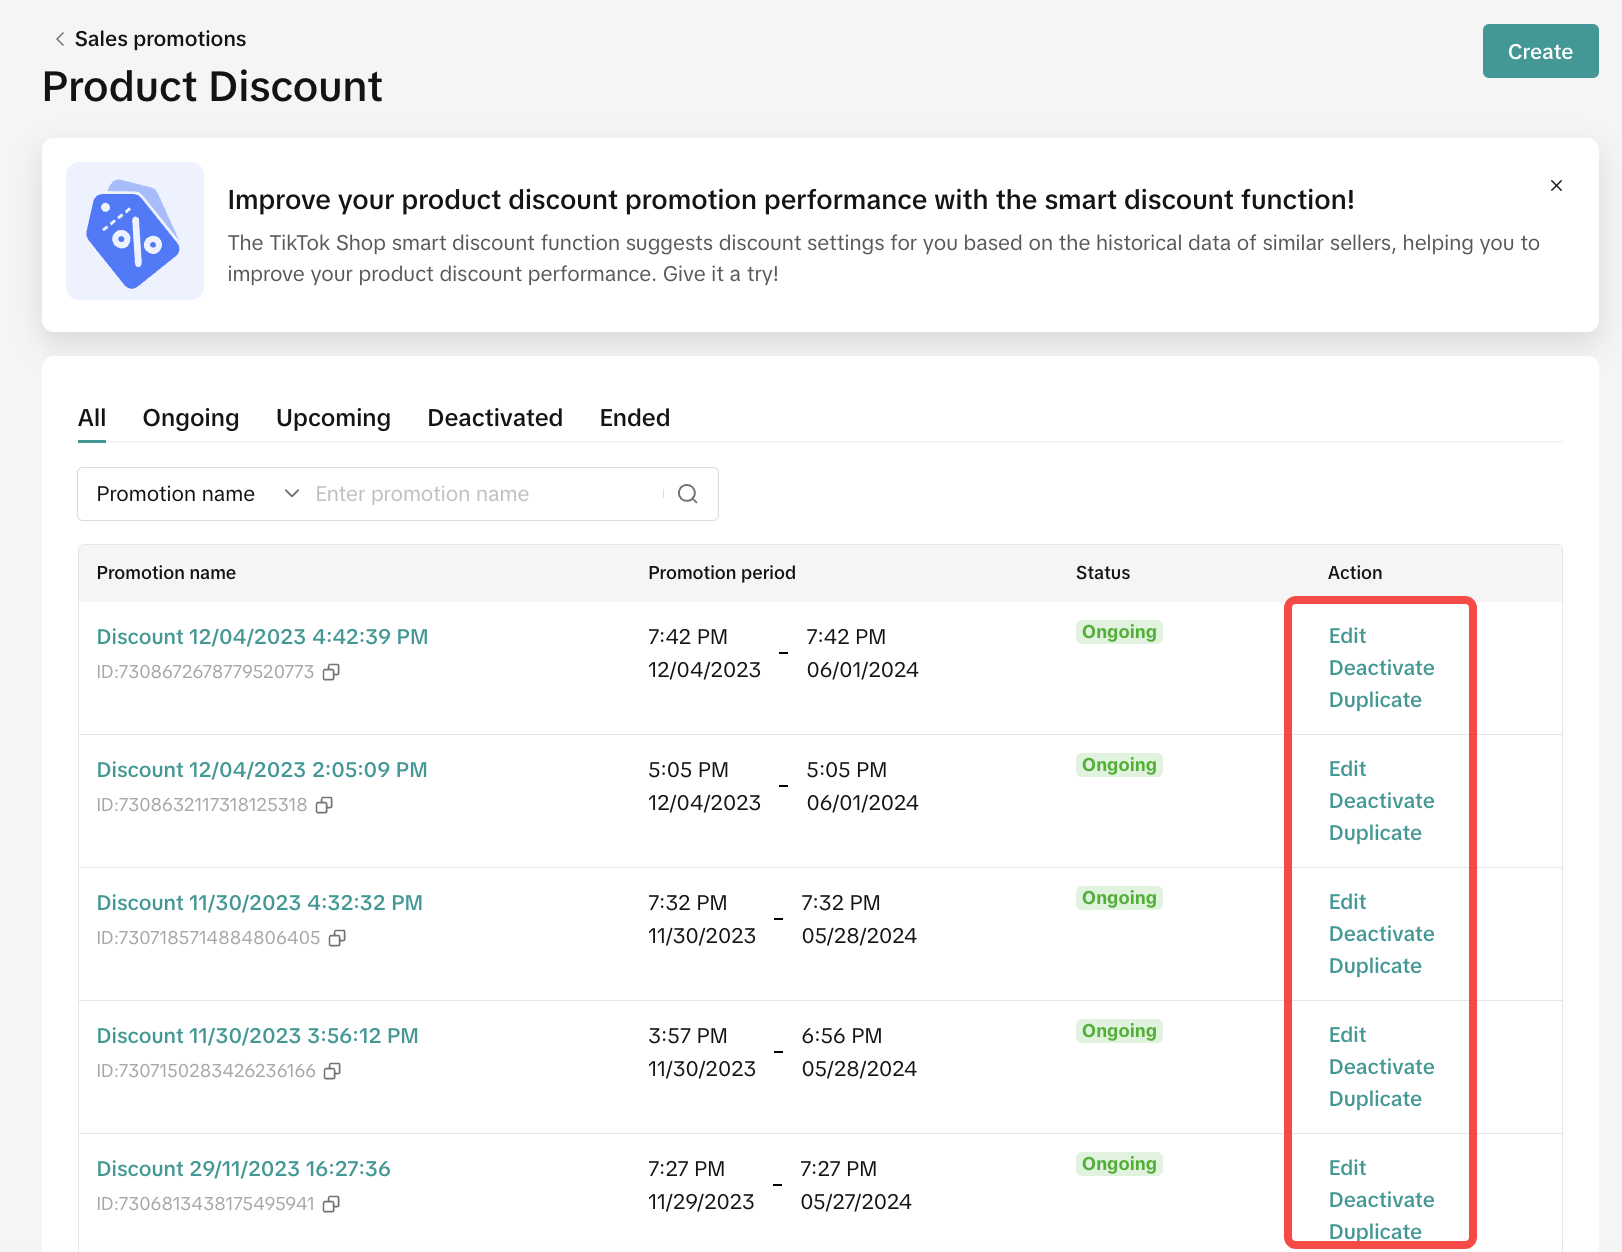Edit Discount 12/04/2023 4:42:39 PM
The height and width of the screenshot is (1252, 1622).
(1347, 636)
